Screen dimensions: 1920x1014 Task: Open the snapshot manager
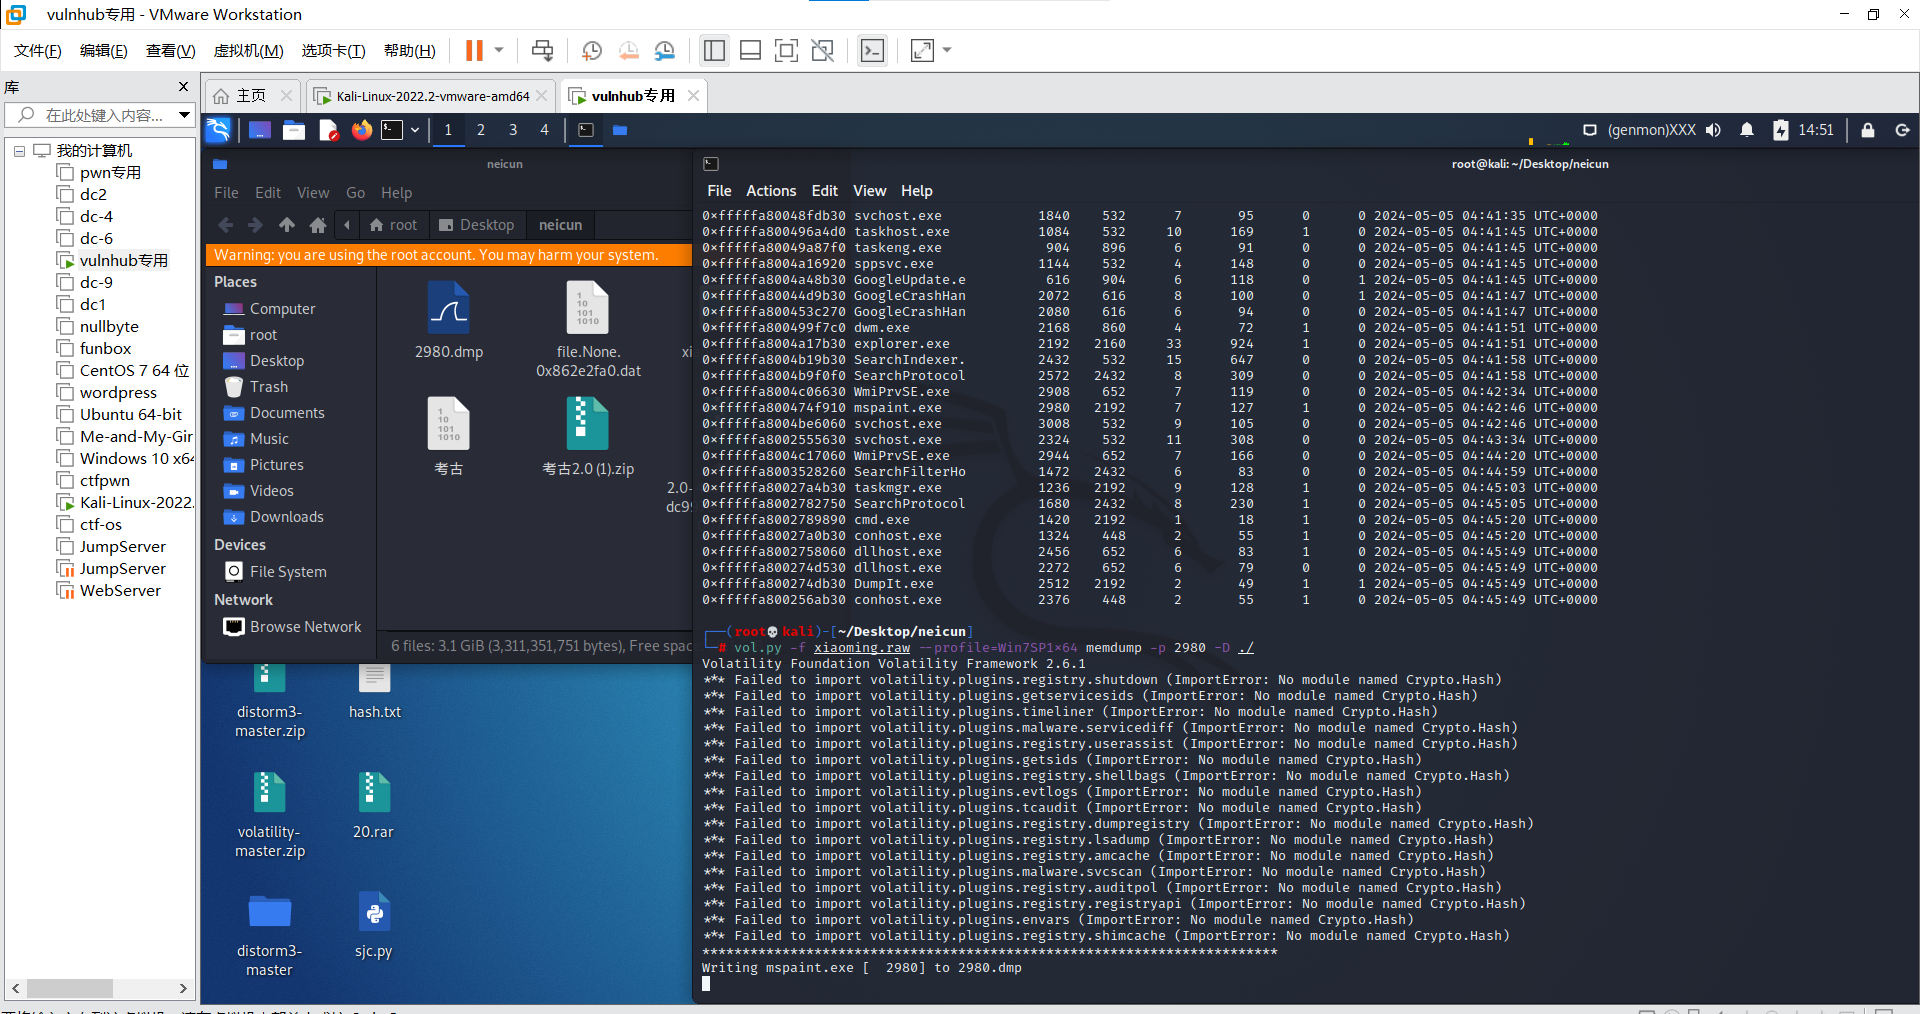click(665, 50)
